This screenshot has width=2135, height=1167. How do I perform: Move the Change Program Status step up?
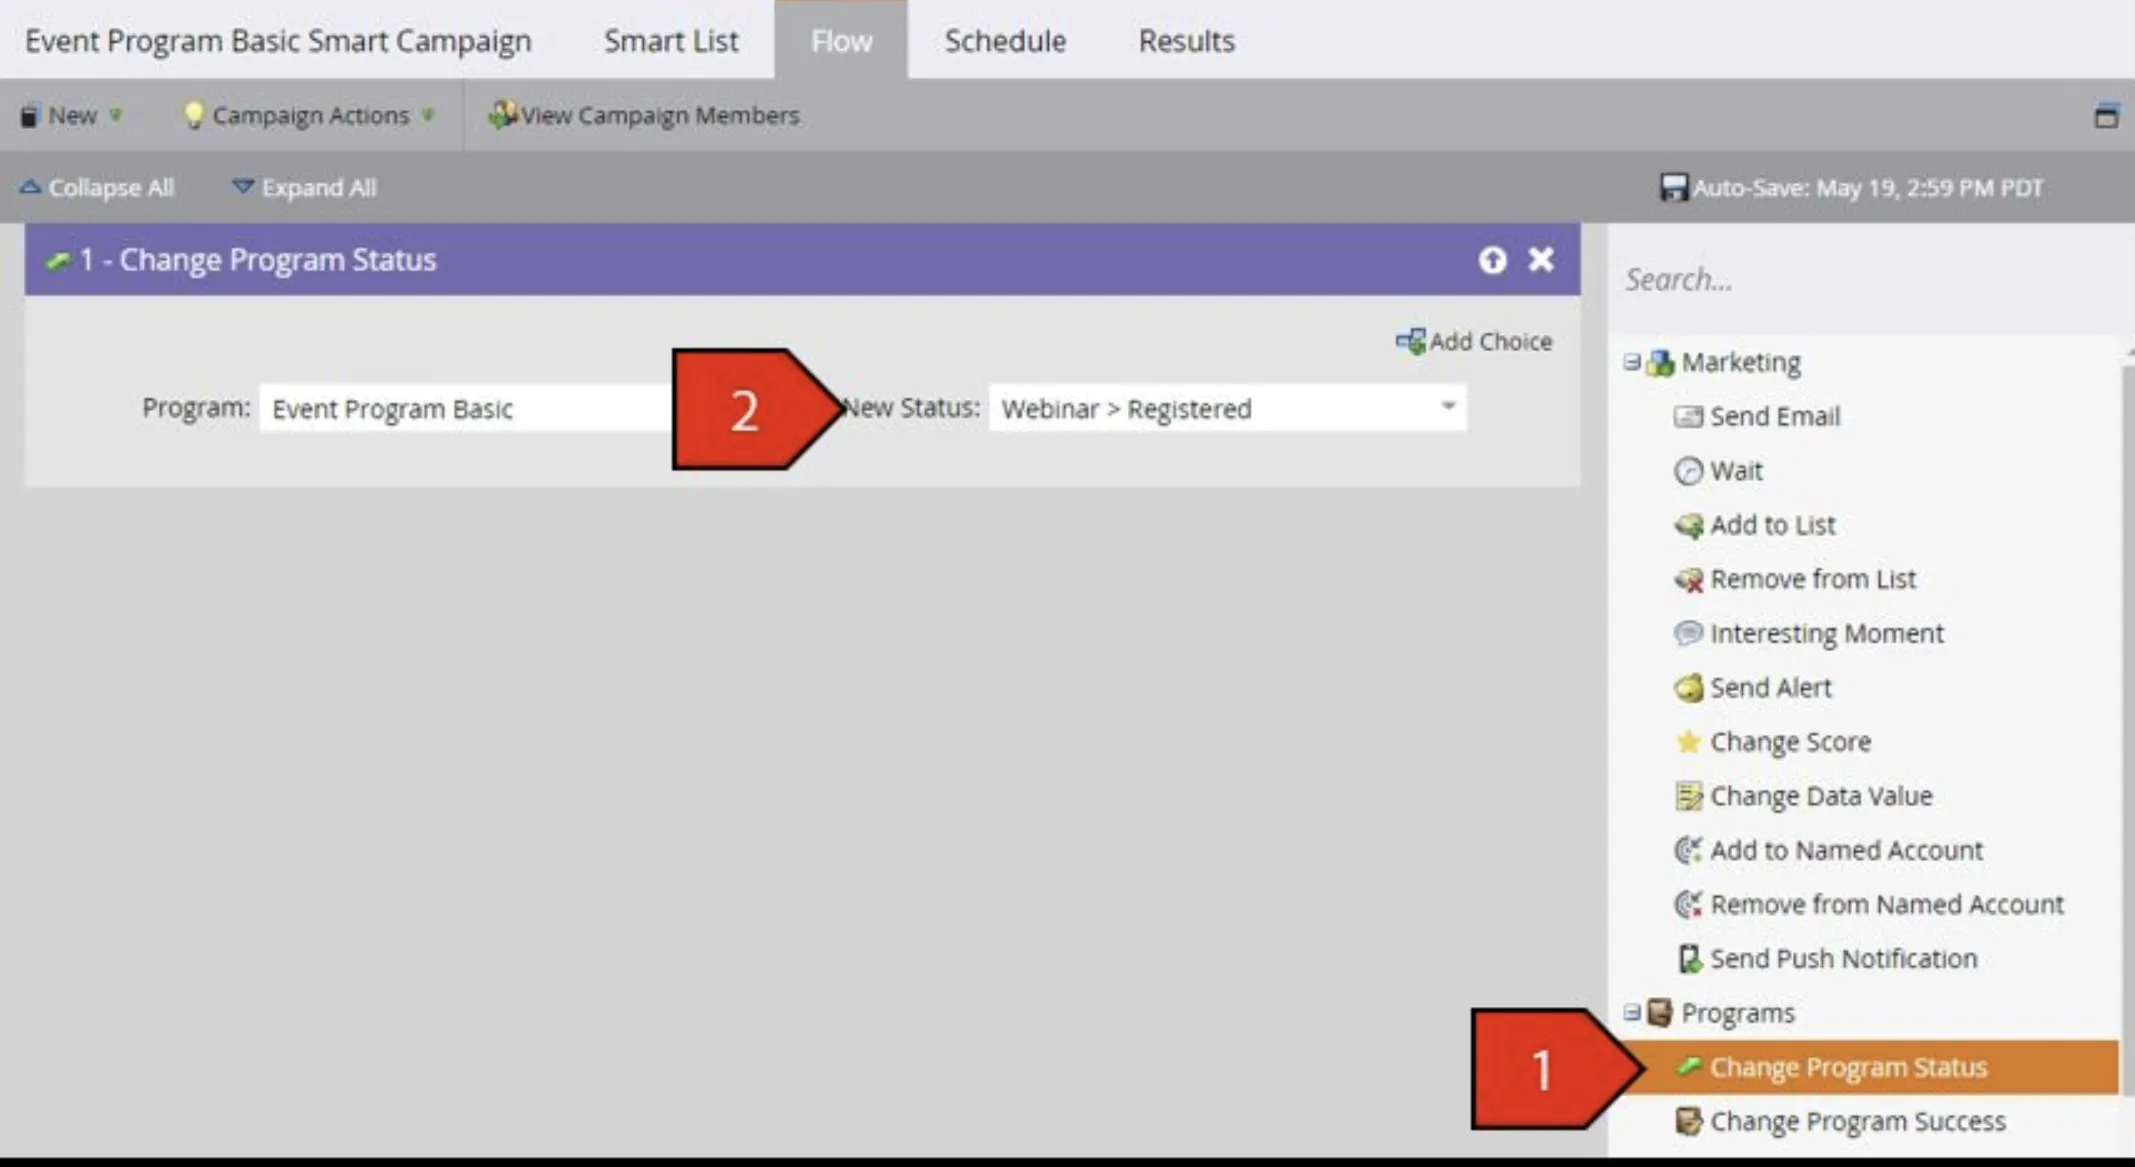(1492, 260)
